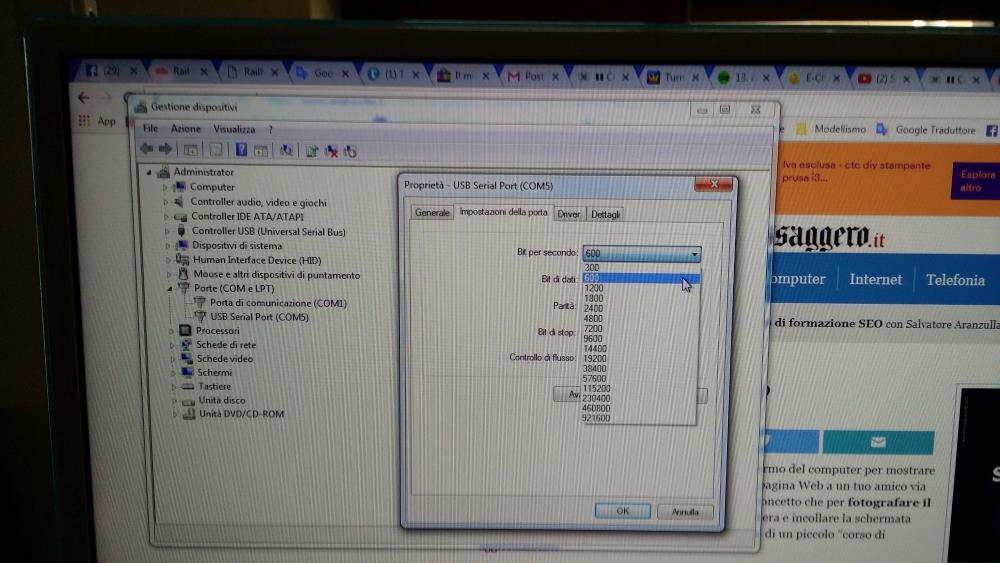Expand the Controller USB node
1000x563 pixels.
pyautogui.click(x=166, y=232)
